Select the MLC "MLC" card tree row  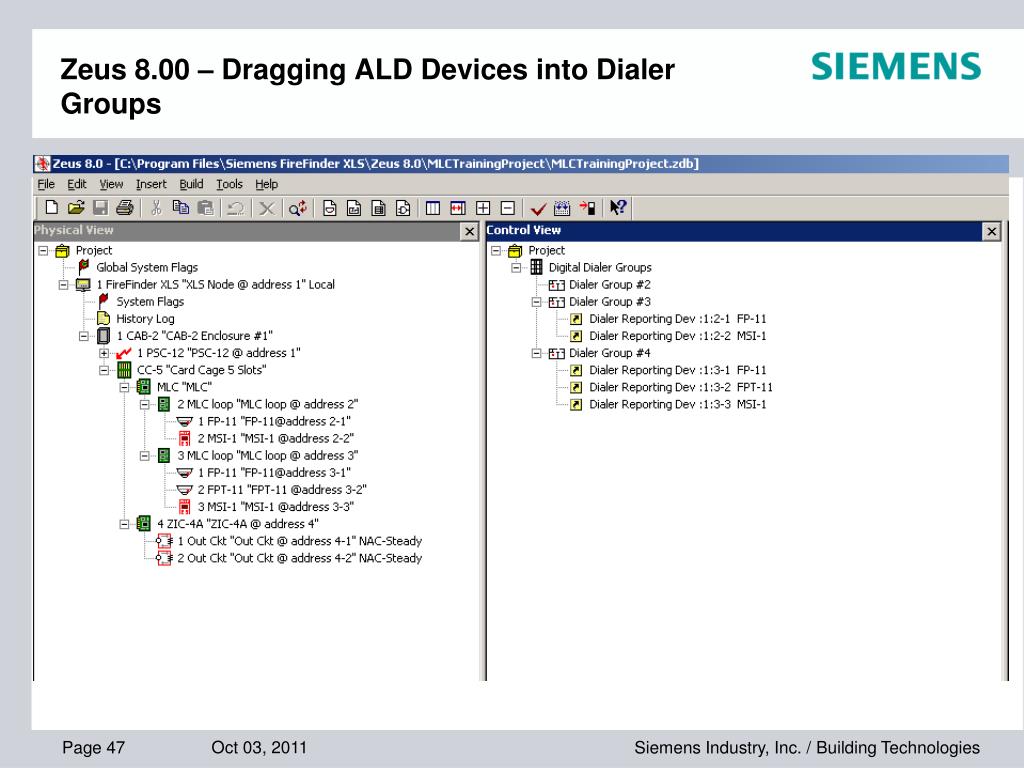[184, 387]
